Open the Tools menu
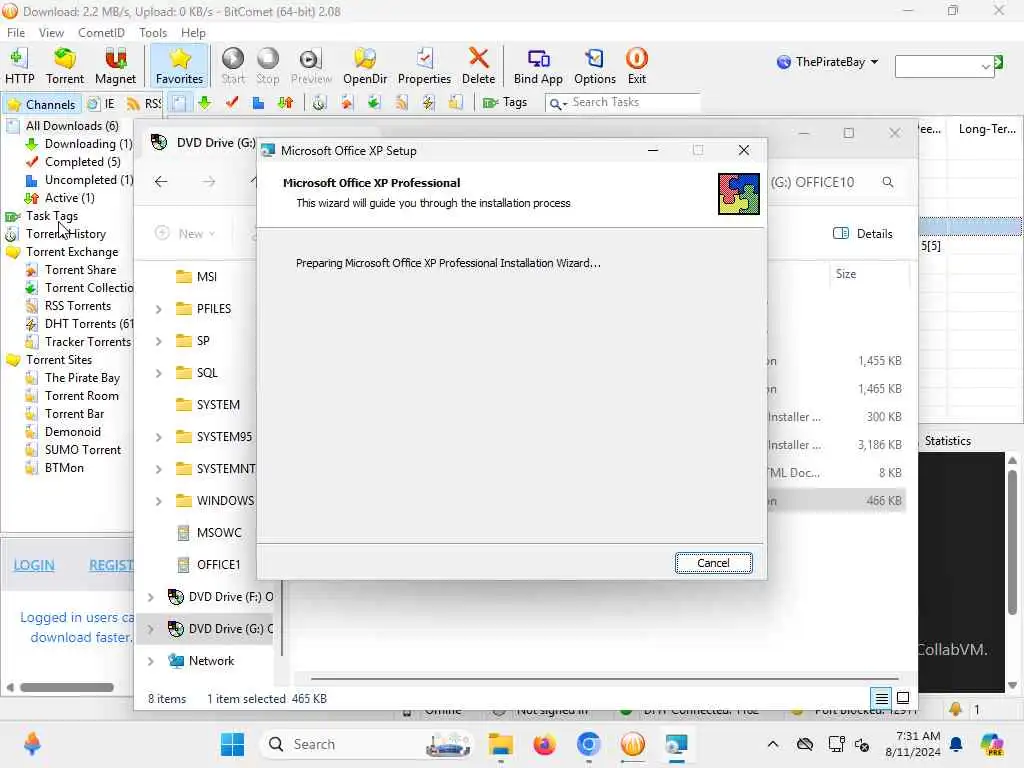Screen dimensions: 1024x768 153,33
